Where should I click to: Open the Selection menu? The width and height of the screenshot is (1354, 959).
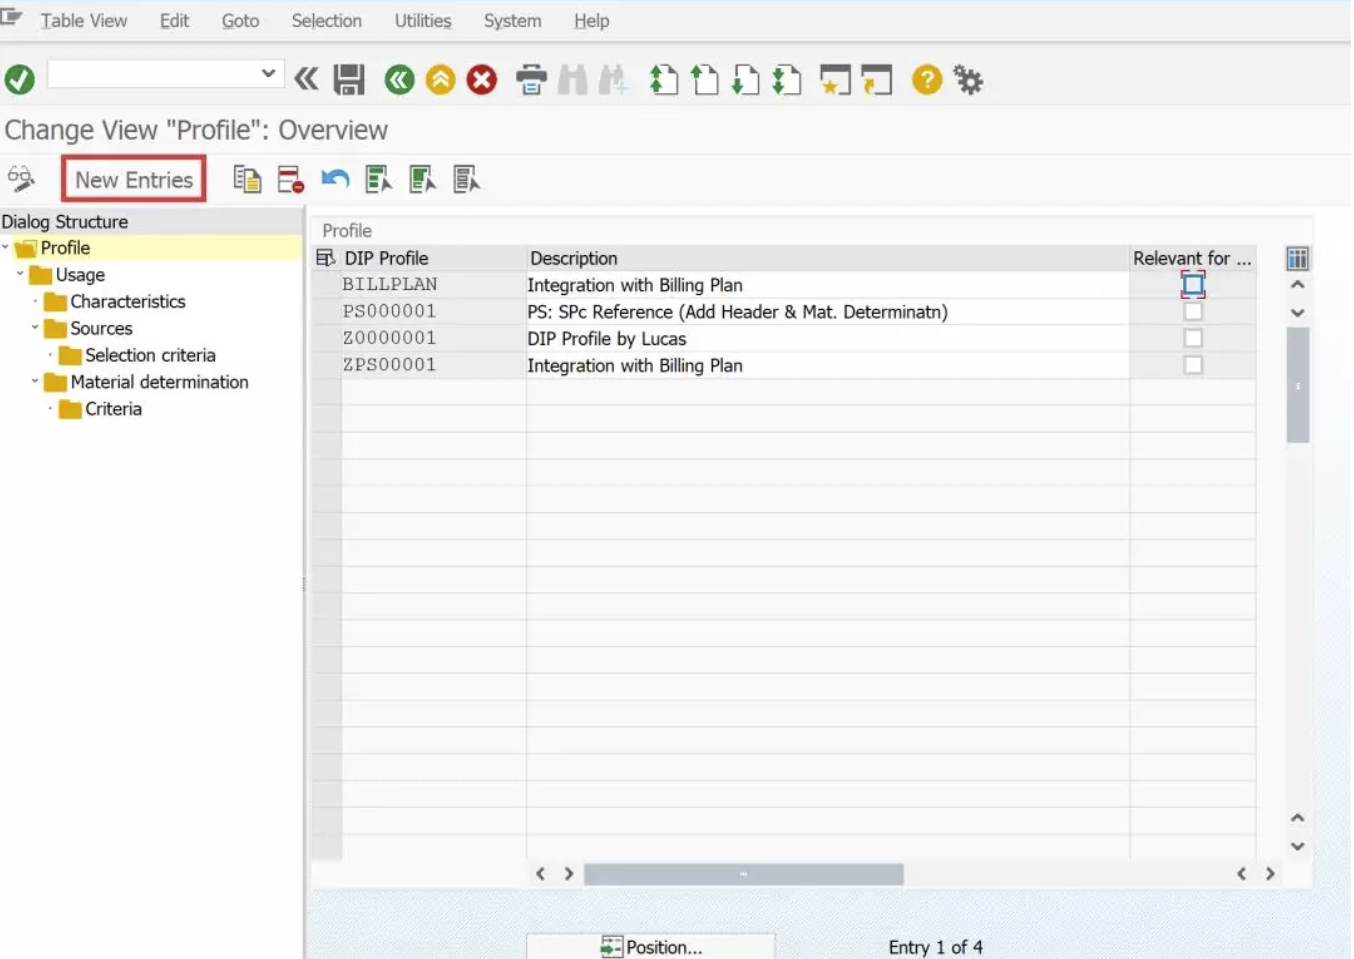327,21
